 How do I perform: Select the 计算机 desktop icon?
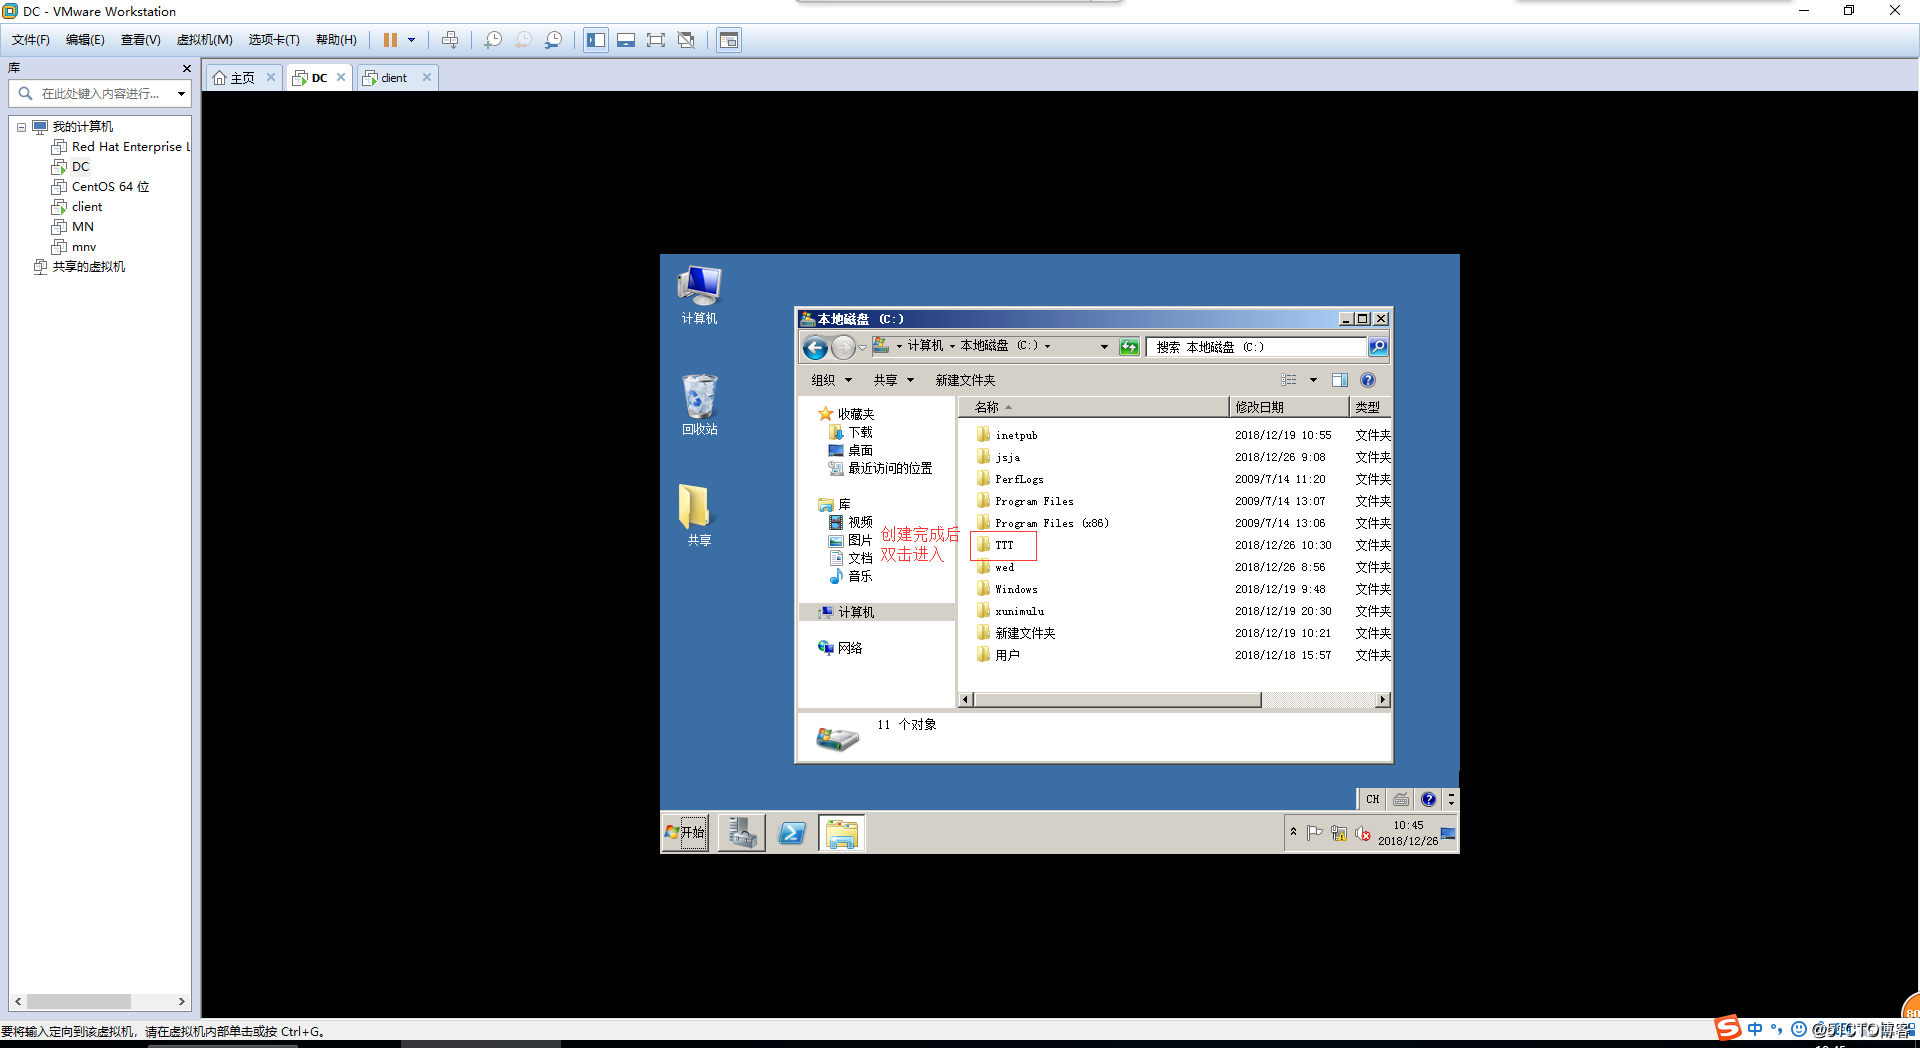[699, 296]
